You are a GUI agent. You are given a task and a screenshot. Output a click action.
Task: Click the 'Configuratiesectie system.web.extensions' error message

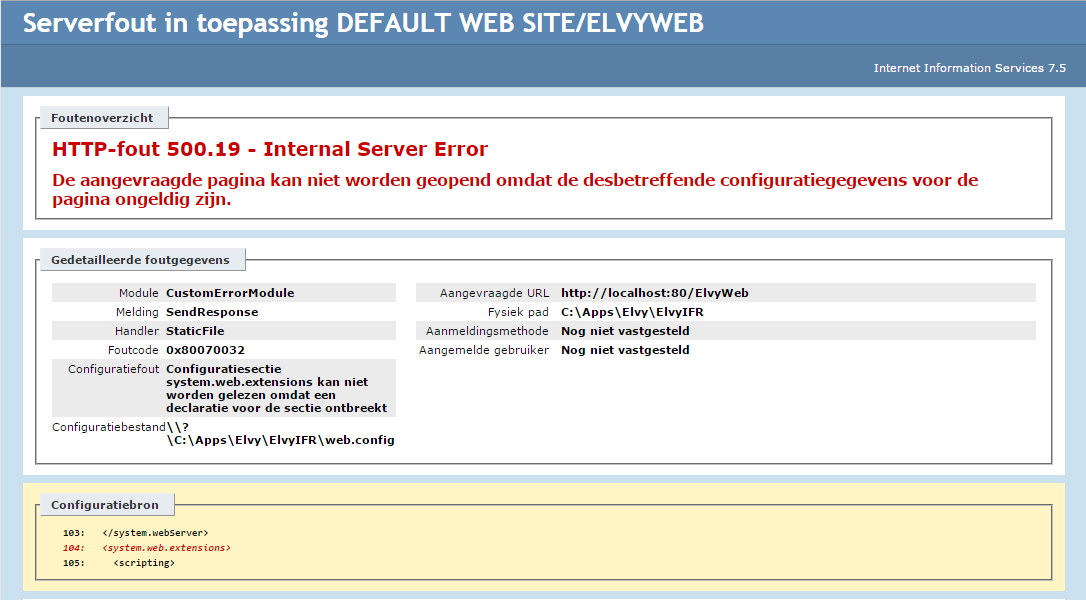(x=276, y=388)
